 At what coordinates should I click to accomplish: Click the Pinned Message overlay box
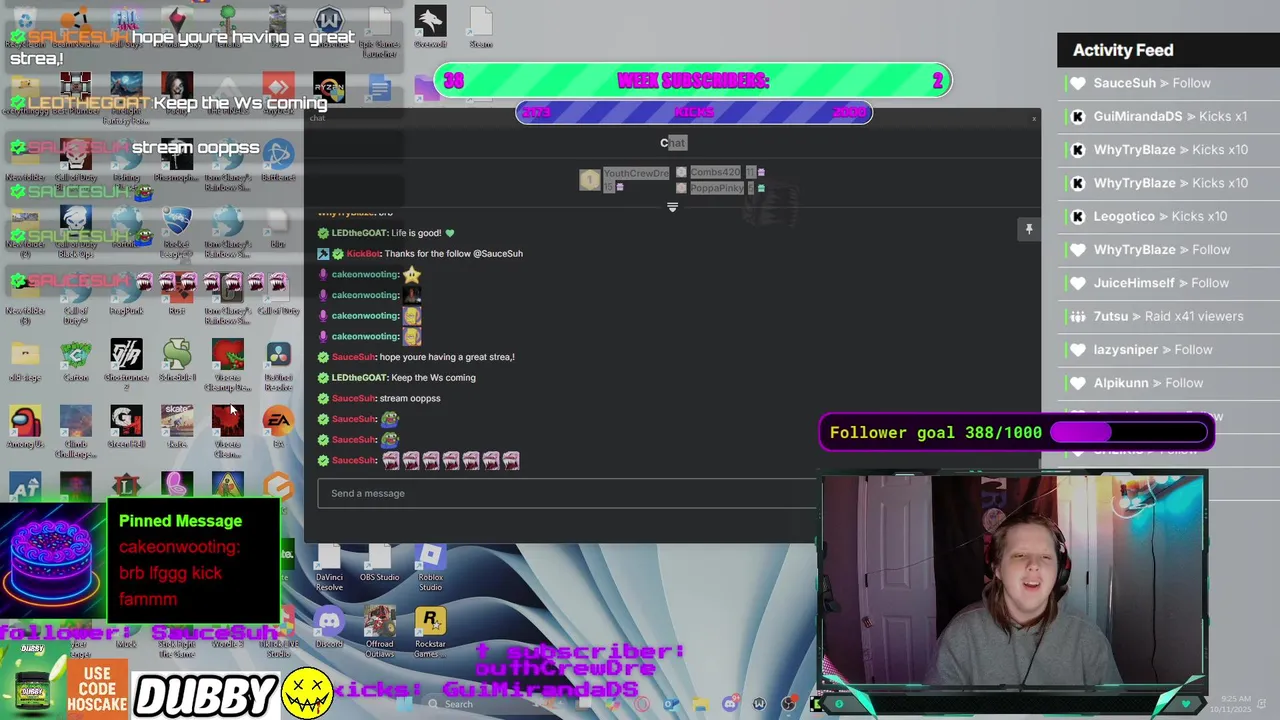click(193, 560)
